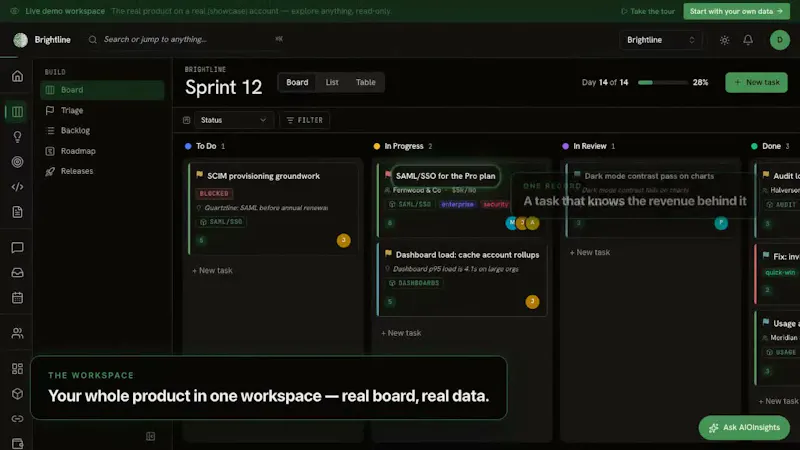Click the group-by icon left of Status
Viewport: 800px width, 450px height.
pyautogui.click(x=186, y=120)
